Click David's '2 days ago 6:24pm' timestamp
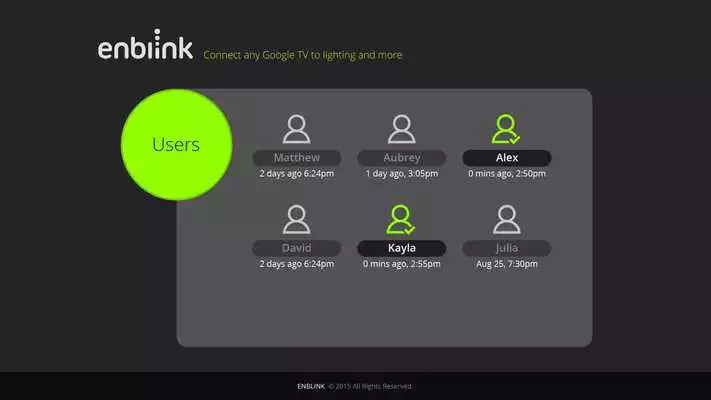Screen dimensions: 711x400 [297, 264]
